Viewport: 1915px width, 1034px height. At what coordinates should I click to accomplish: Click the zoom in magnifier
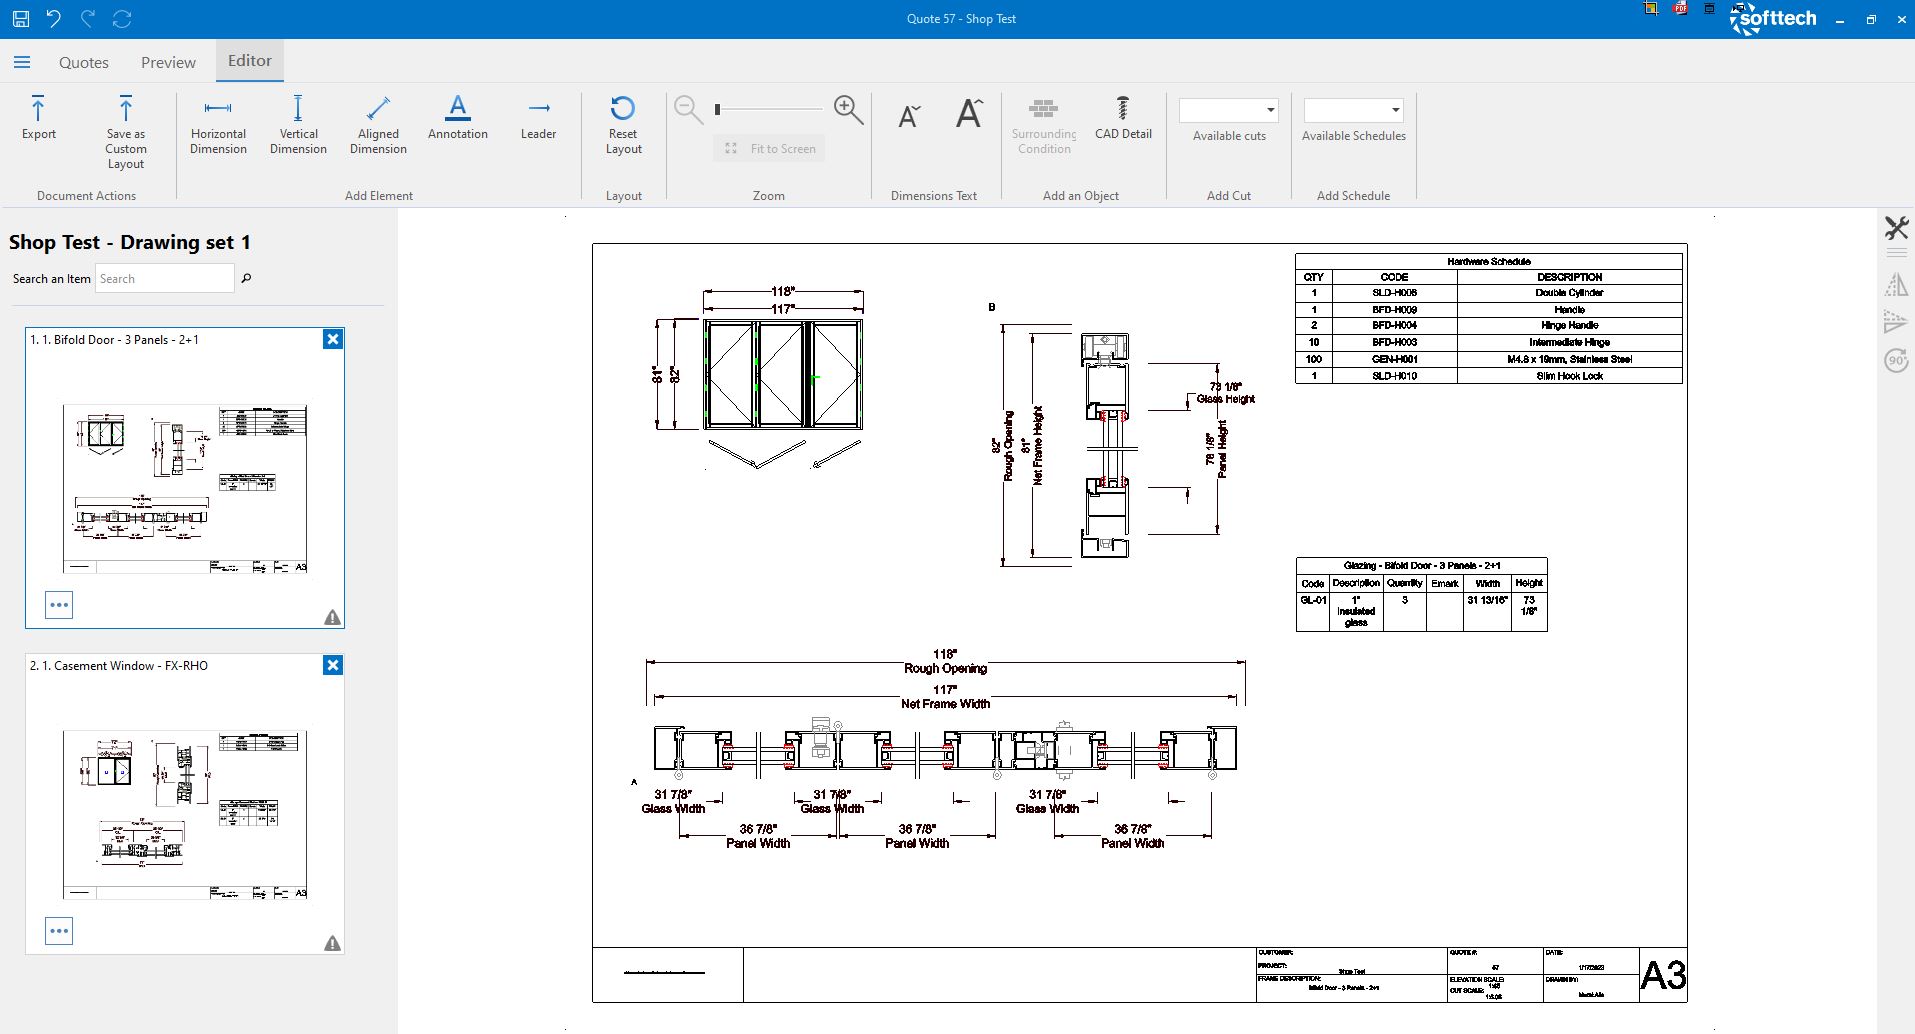(848, 109)
